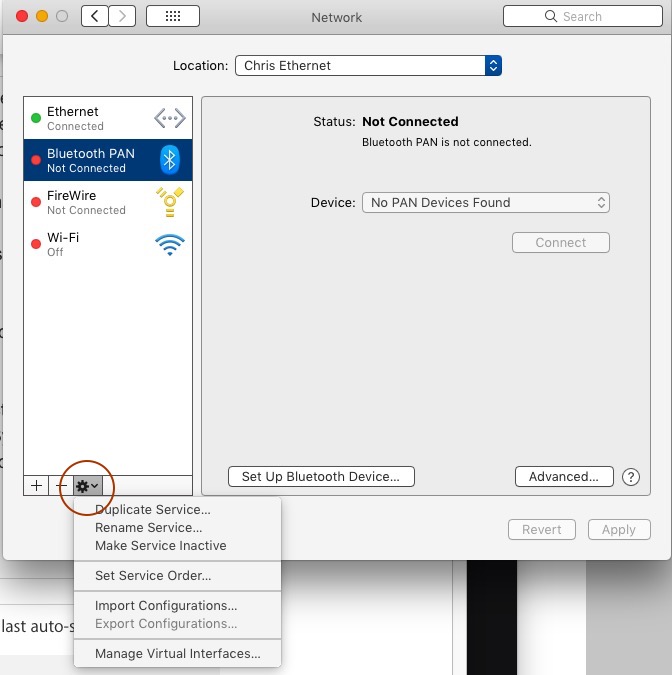Click the Apply button
Screen dimensions: 672x675
[619, 529]
